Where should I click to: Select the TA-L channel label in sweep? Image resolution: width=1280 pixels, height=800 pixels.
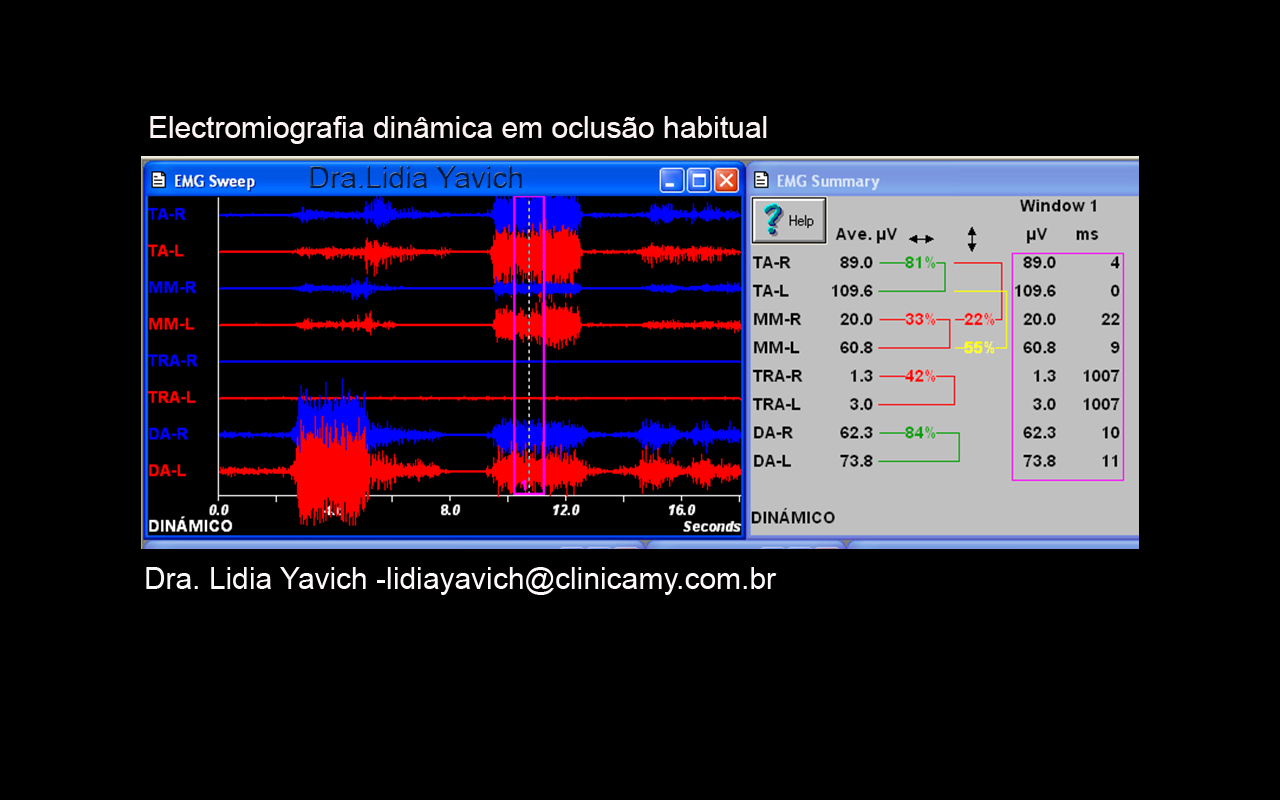coord(166,251)
